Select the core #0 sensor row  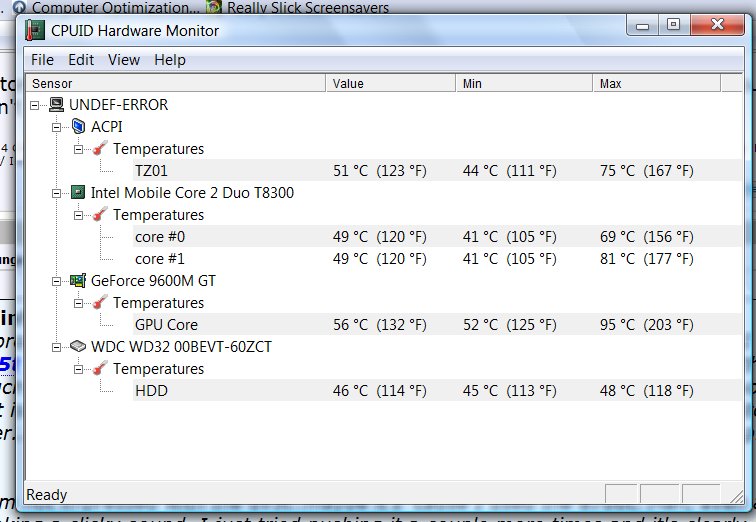click(x=437, y=237)
